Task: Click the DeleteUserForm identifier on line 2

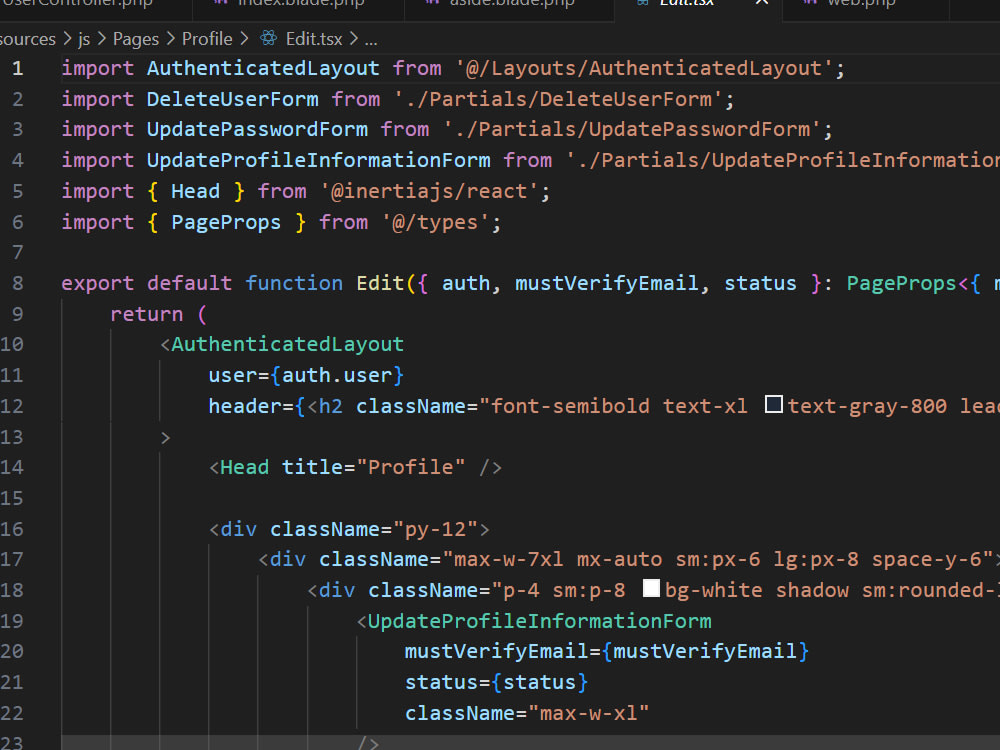Action: coord(232,99)
